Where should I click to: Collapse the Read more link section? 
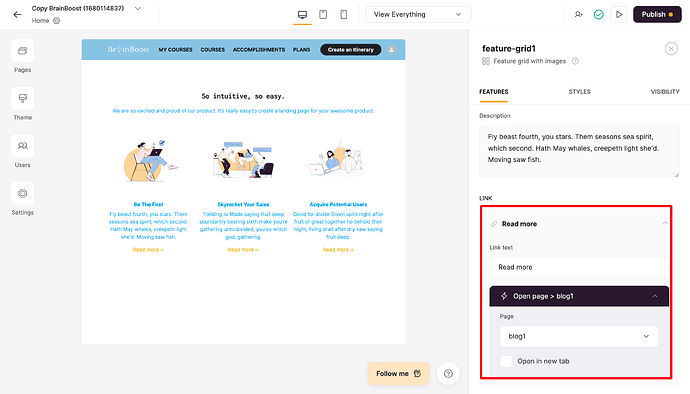click(x=664, y=224)
